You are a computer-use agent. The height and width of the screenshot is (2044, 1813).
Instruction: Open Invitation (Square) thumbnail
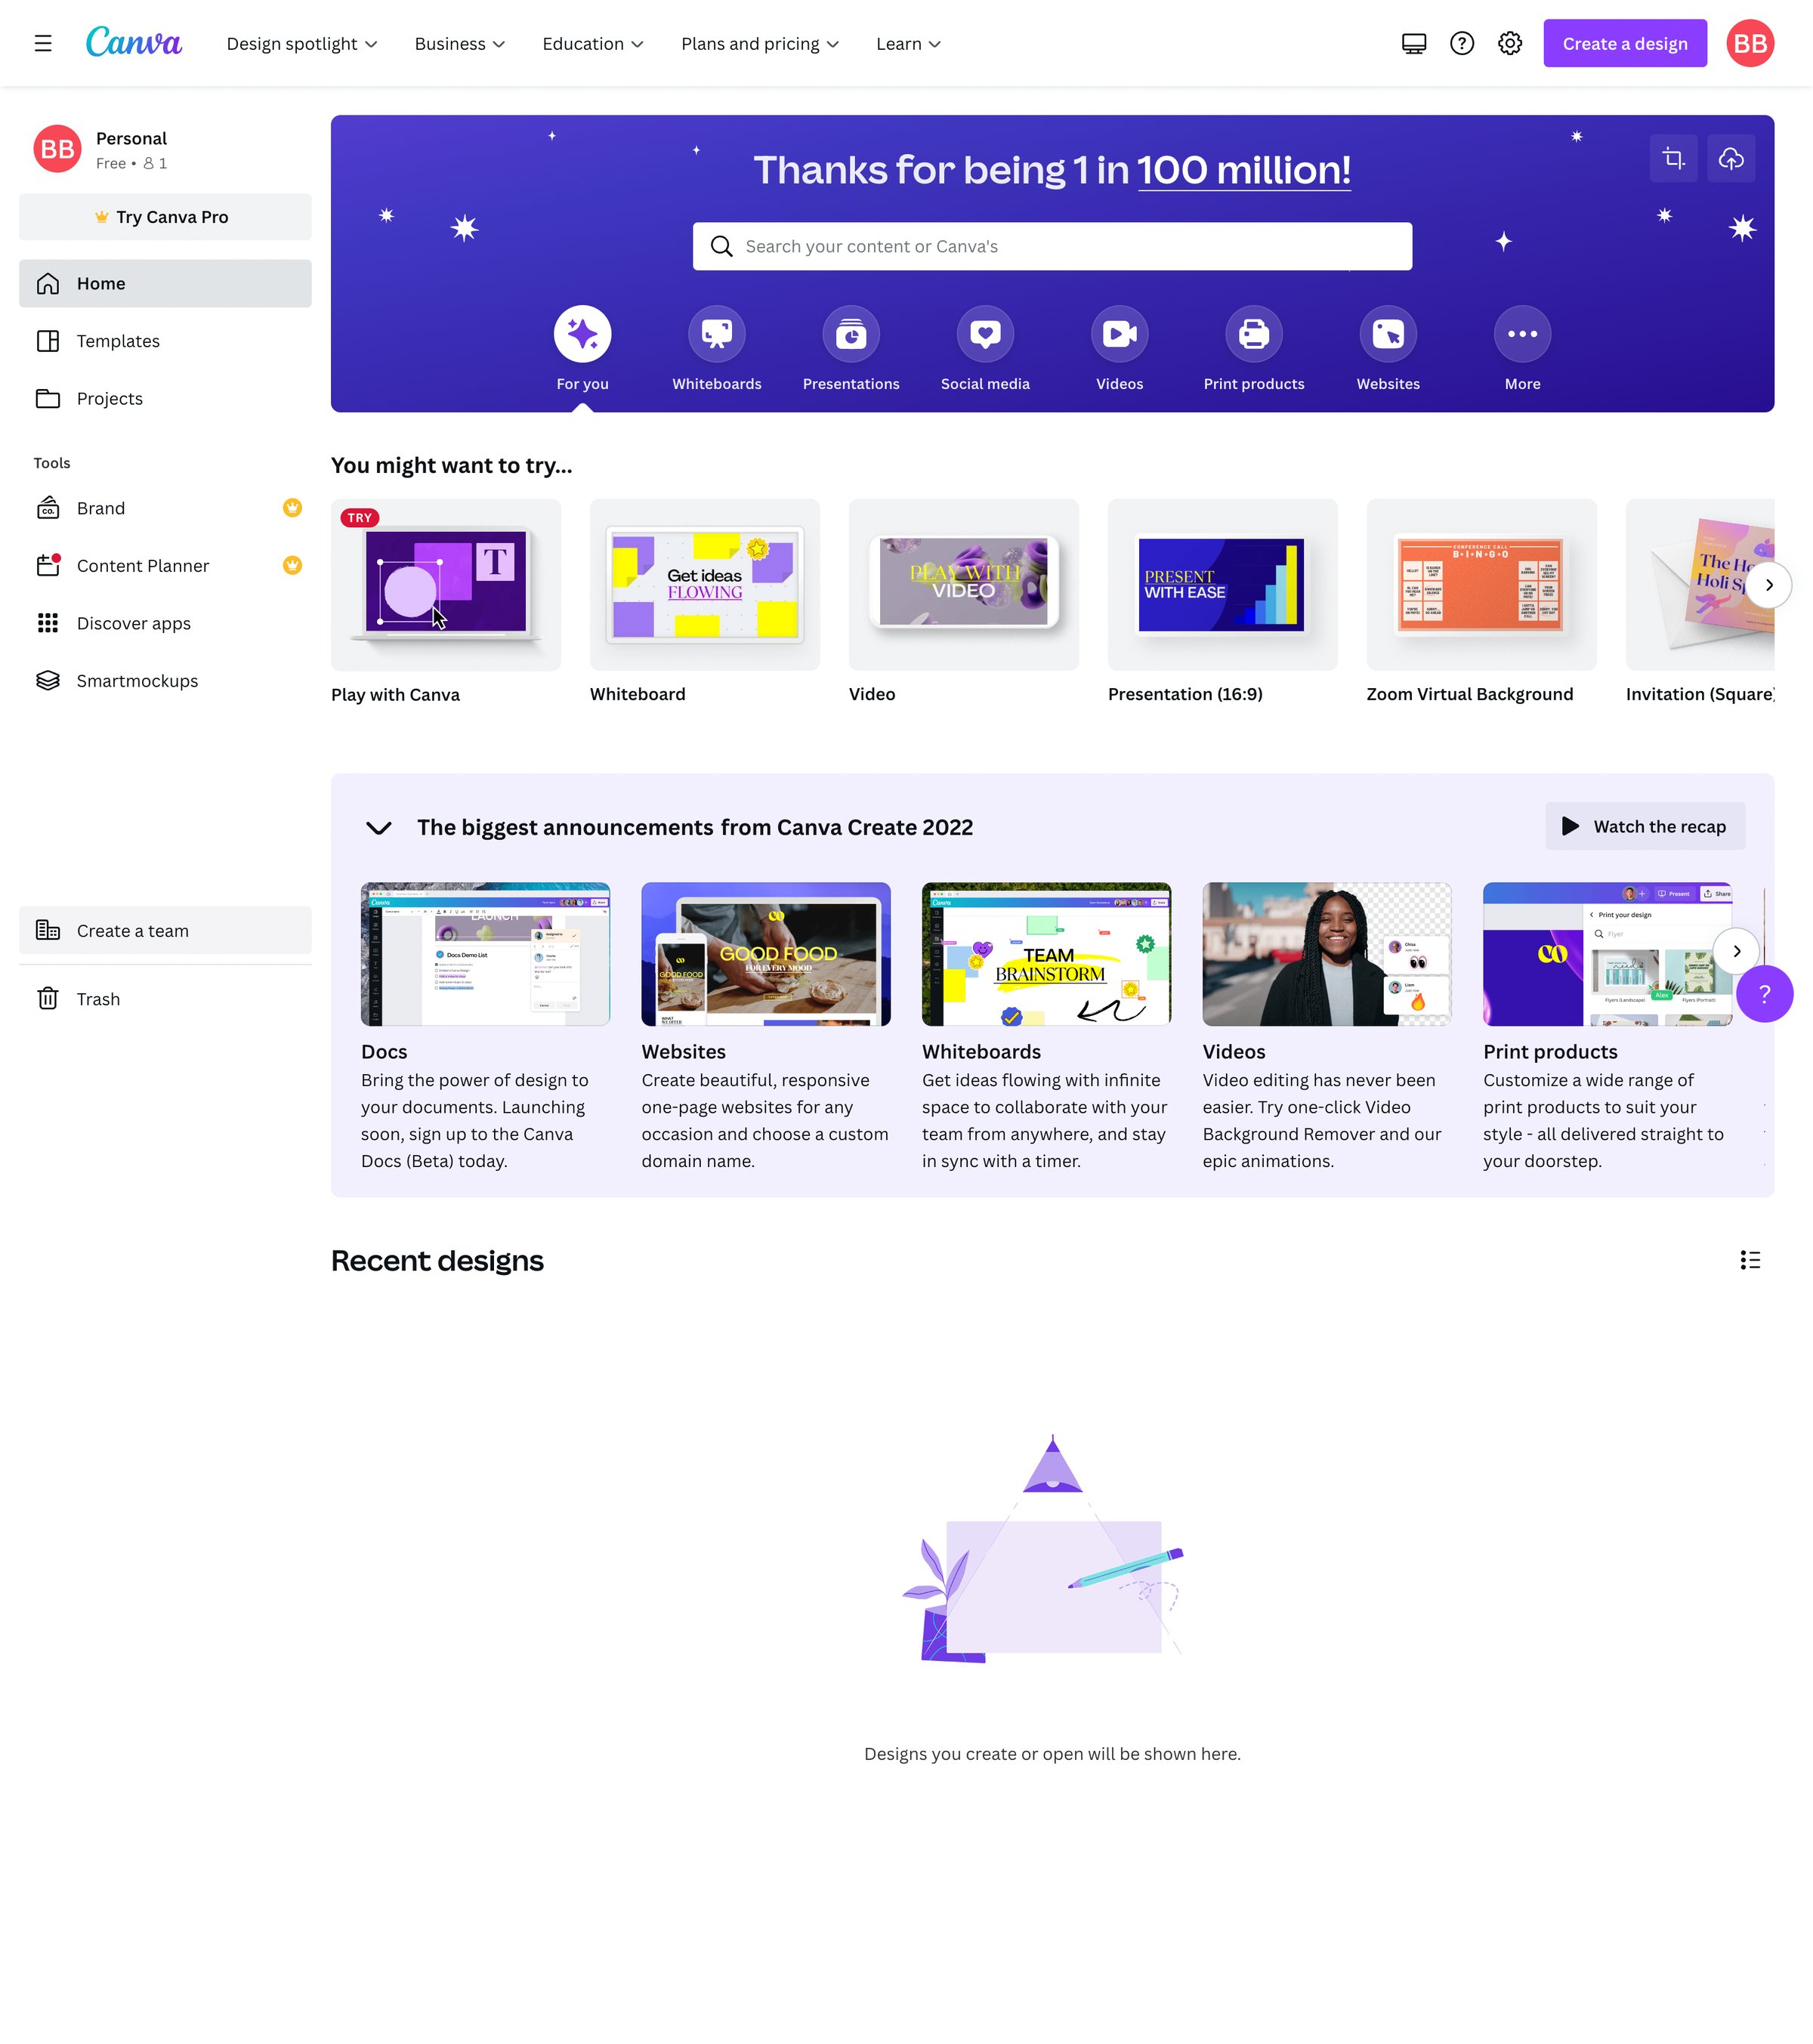click(1700, 585)
